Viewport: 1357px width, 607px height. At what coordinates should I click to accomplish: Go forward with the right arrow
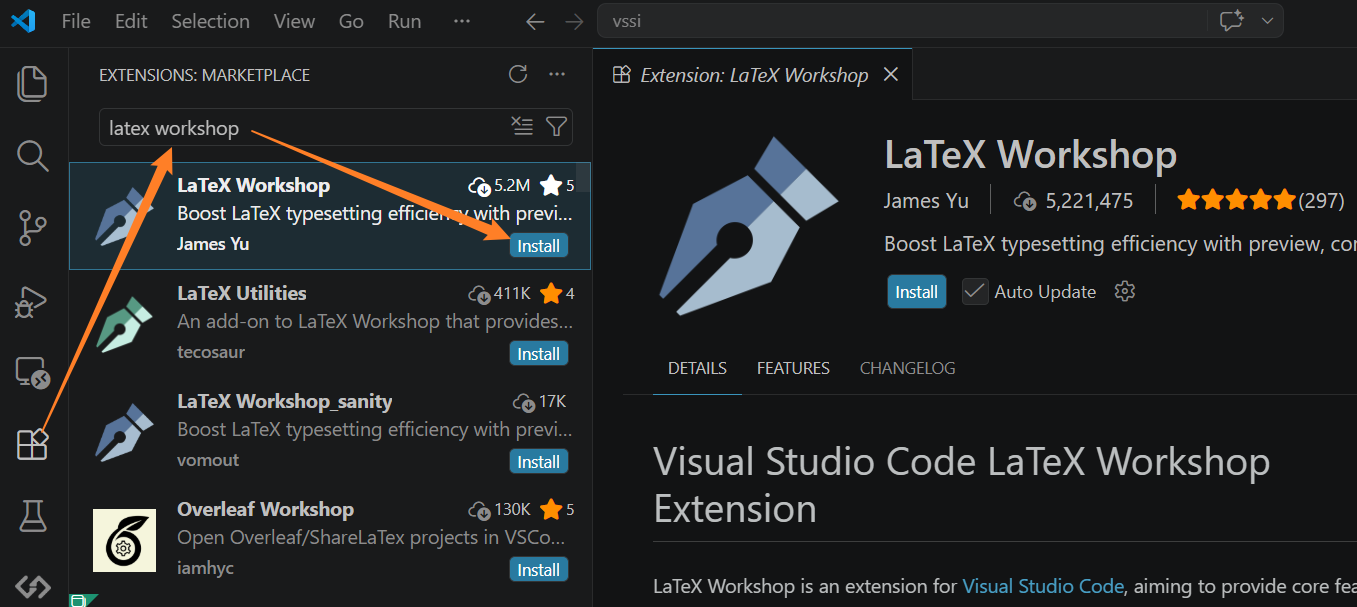(573, 21)
